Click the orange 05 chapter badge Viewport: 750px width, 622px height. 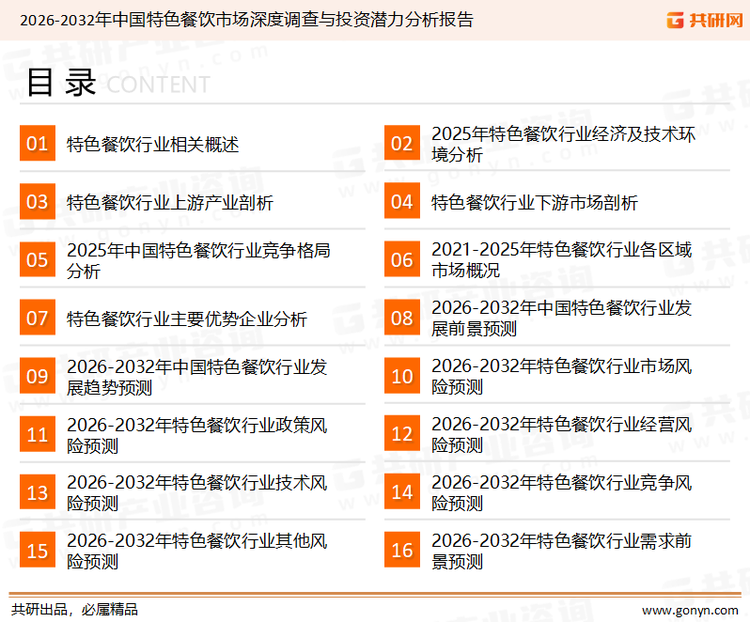pos(37,260)
